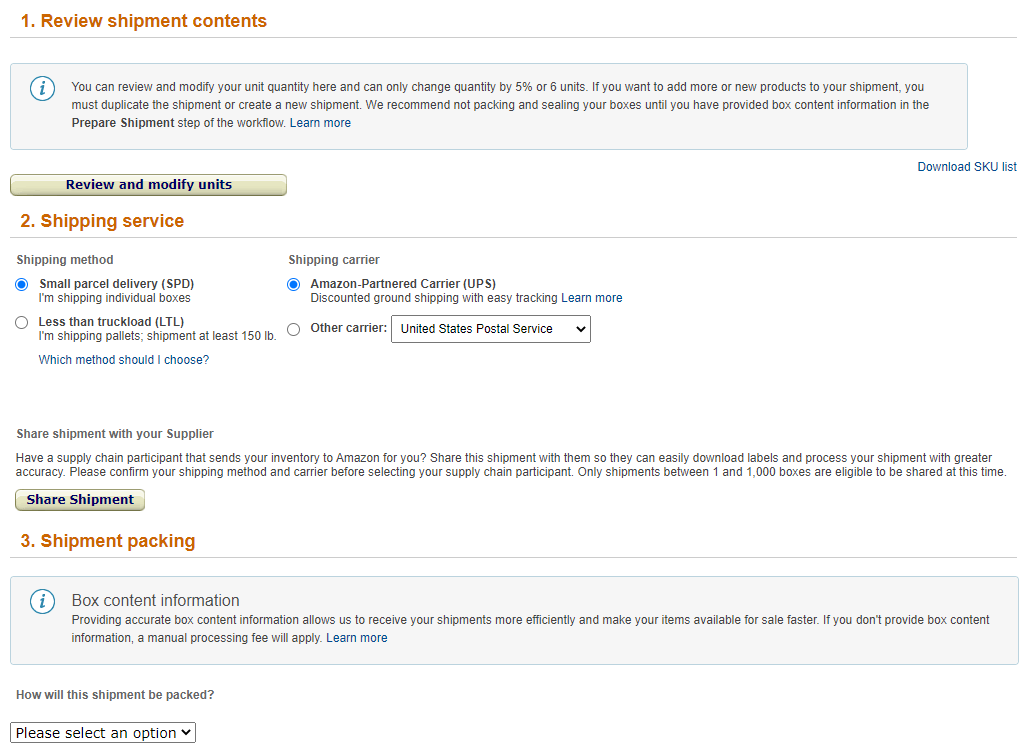Image resolution: width=1029 pixels, height=755 pixels.
Task: Choose the Other carrier radio button
Action: [x=293, y=329]
